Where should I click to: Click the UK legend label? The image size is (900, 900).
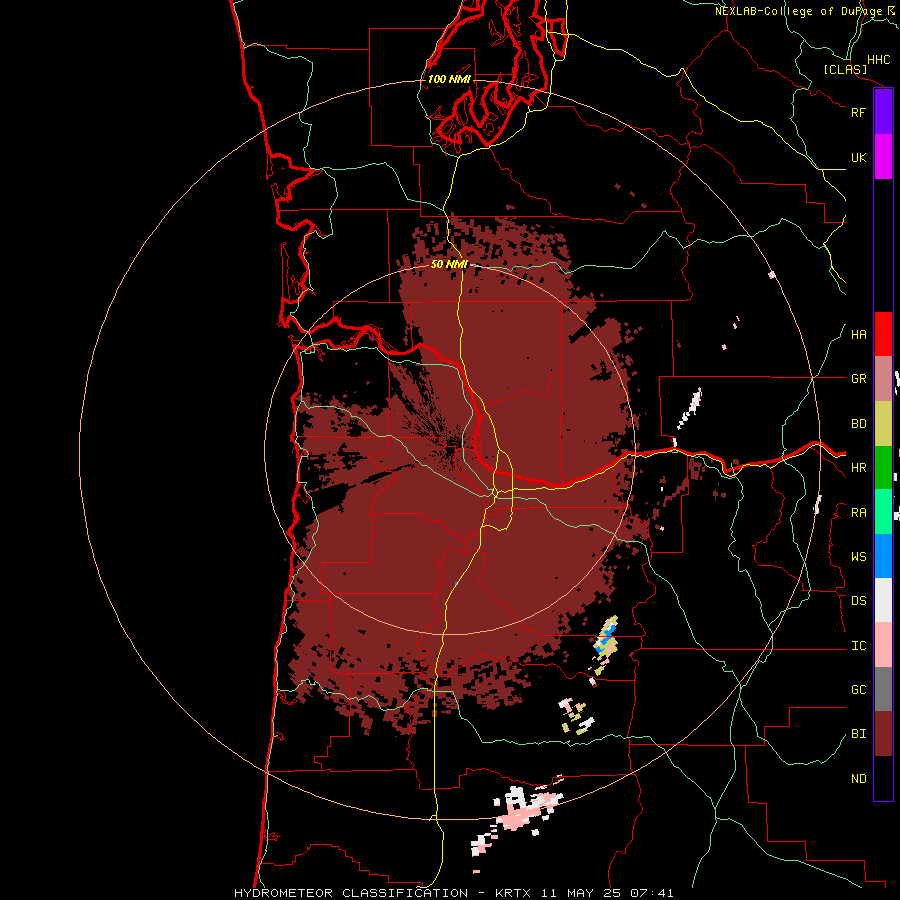(x=858, y=157)
